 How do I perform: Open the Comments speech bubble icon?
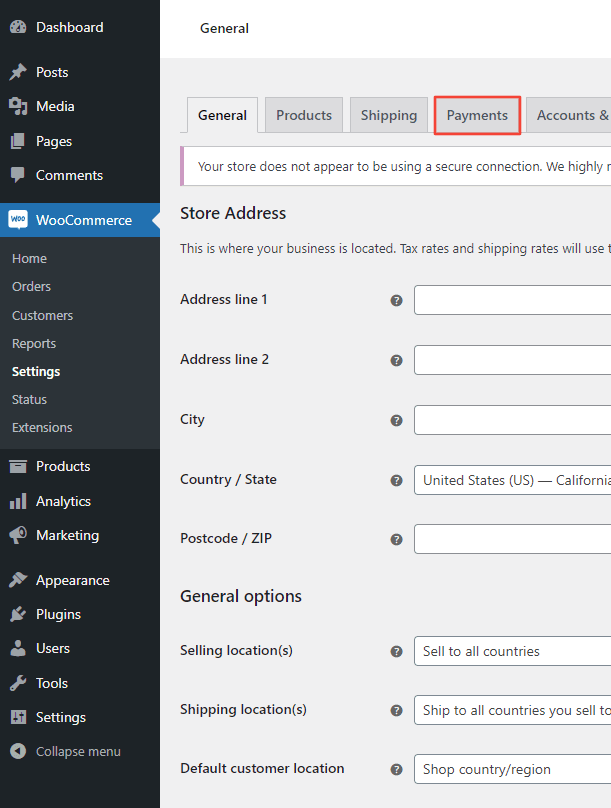coord(18,175)
